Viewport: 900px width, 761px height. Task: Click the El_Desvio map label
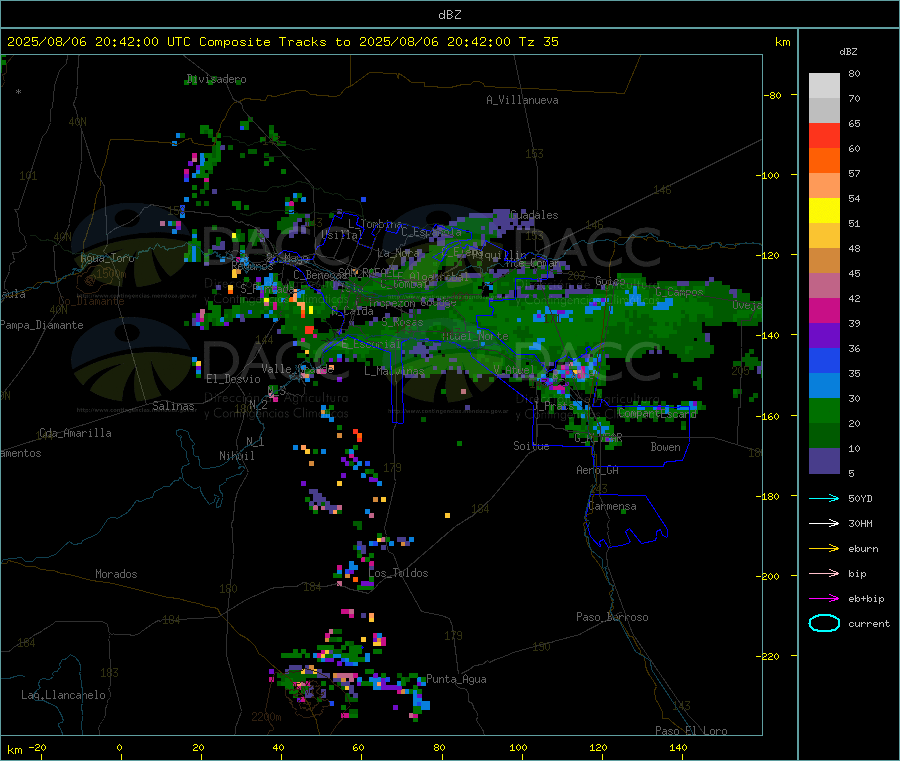[233, 379]
